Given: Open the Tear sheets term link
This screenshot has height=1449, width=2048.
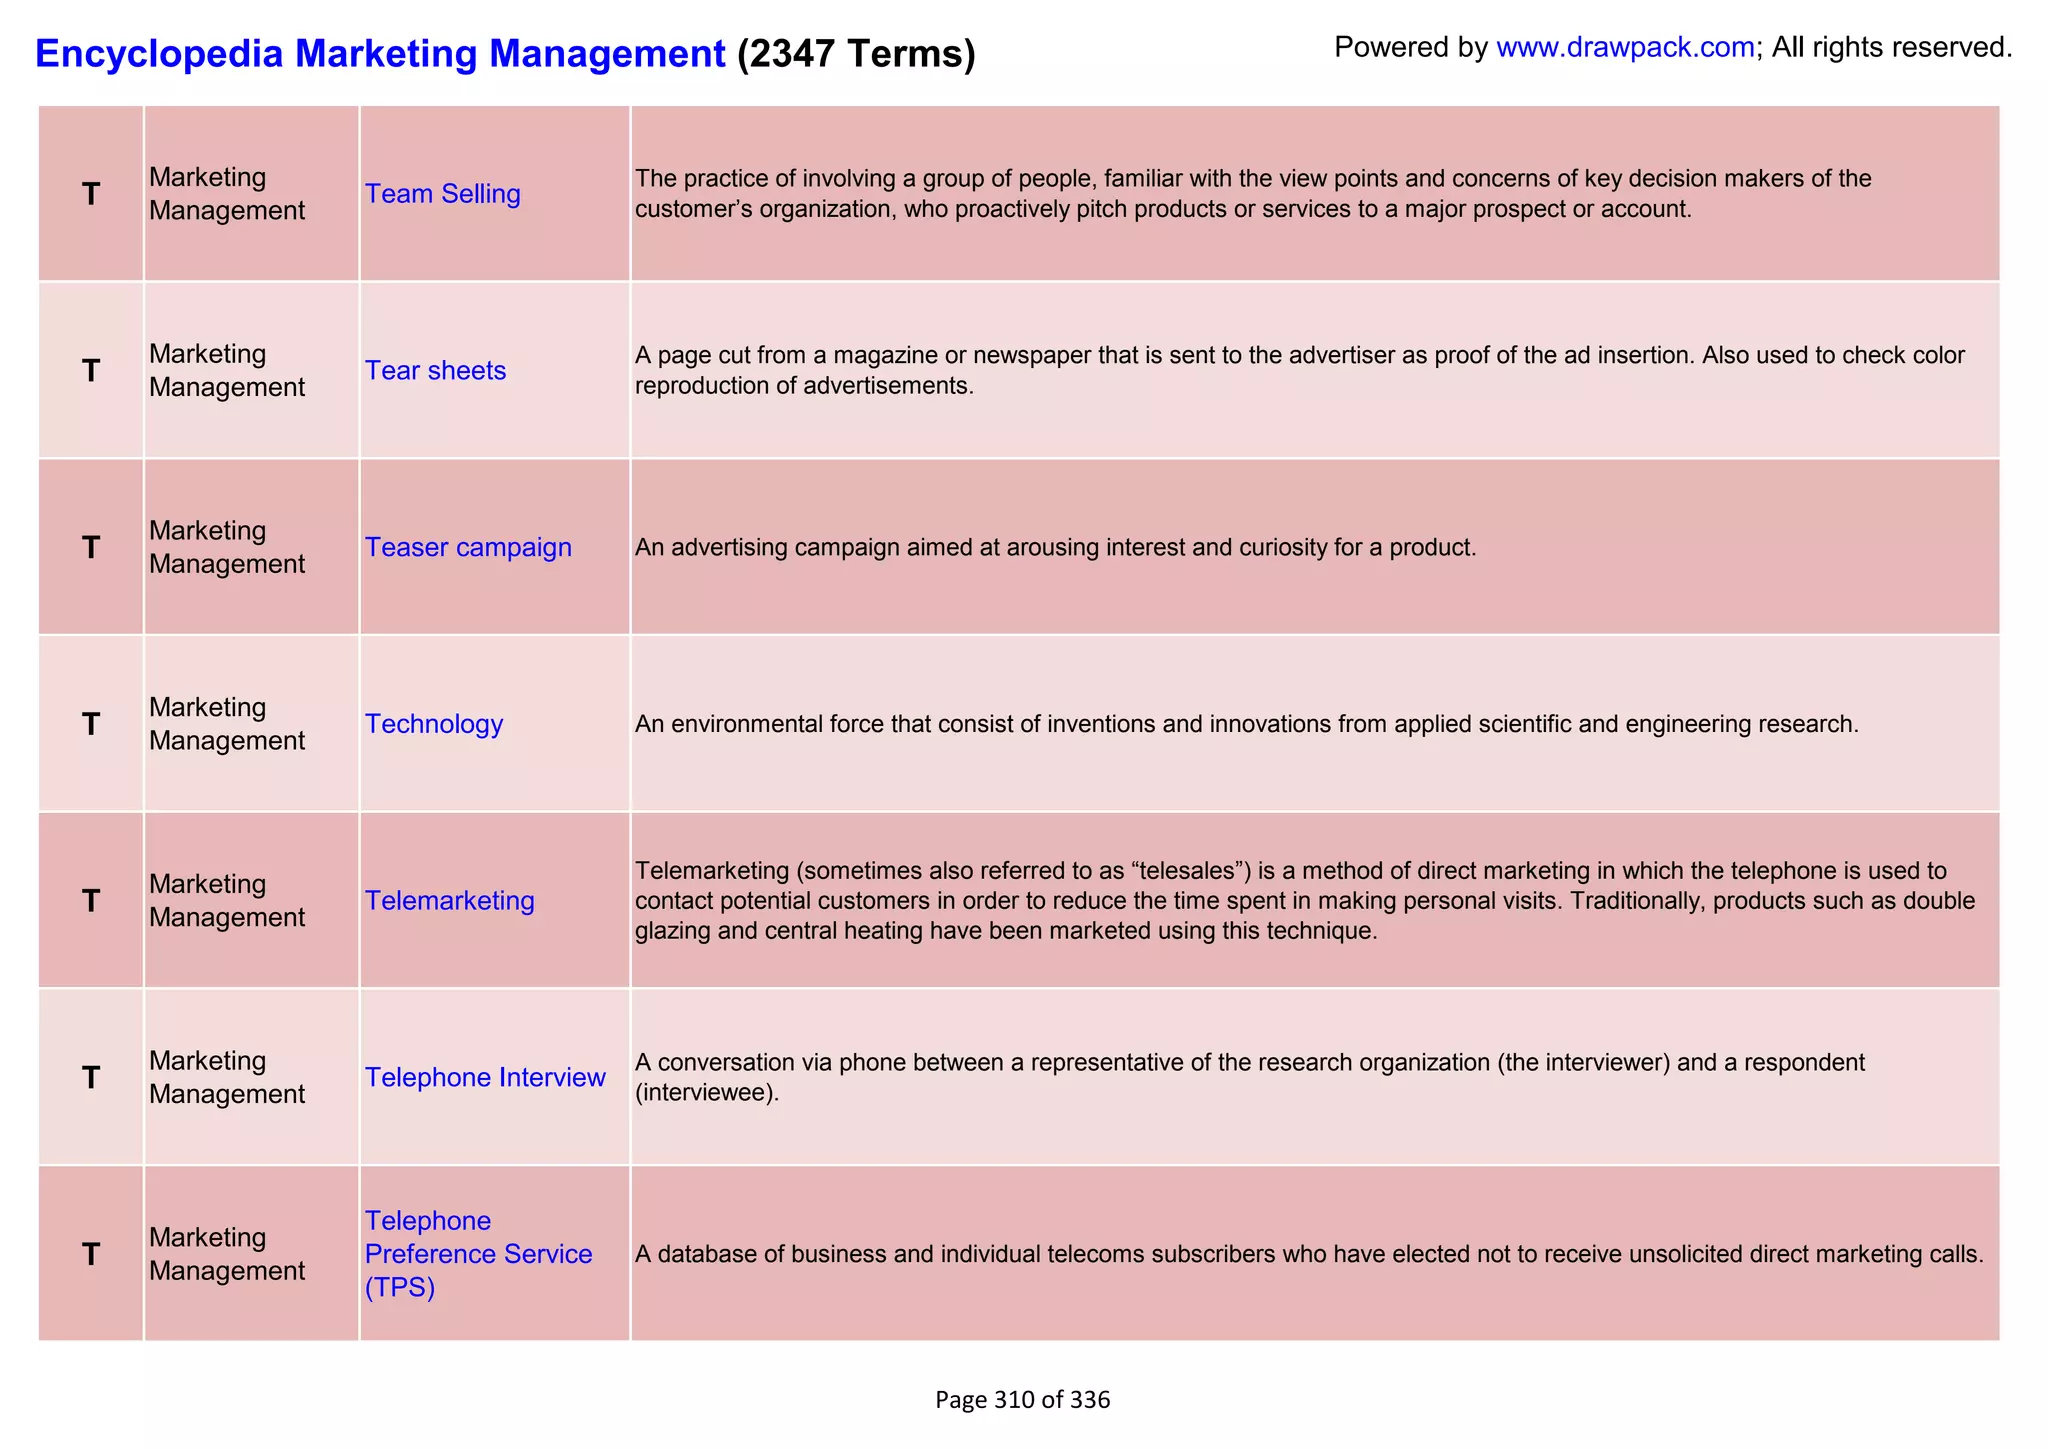Looking at the screenshot, I should coord(435,370).
